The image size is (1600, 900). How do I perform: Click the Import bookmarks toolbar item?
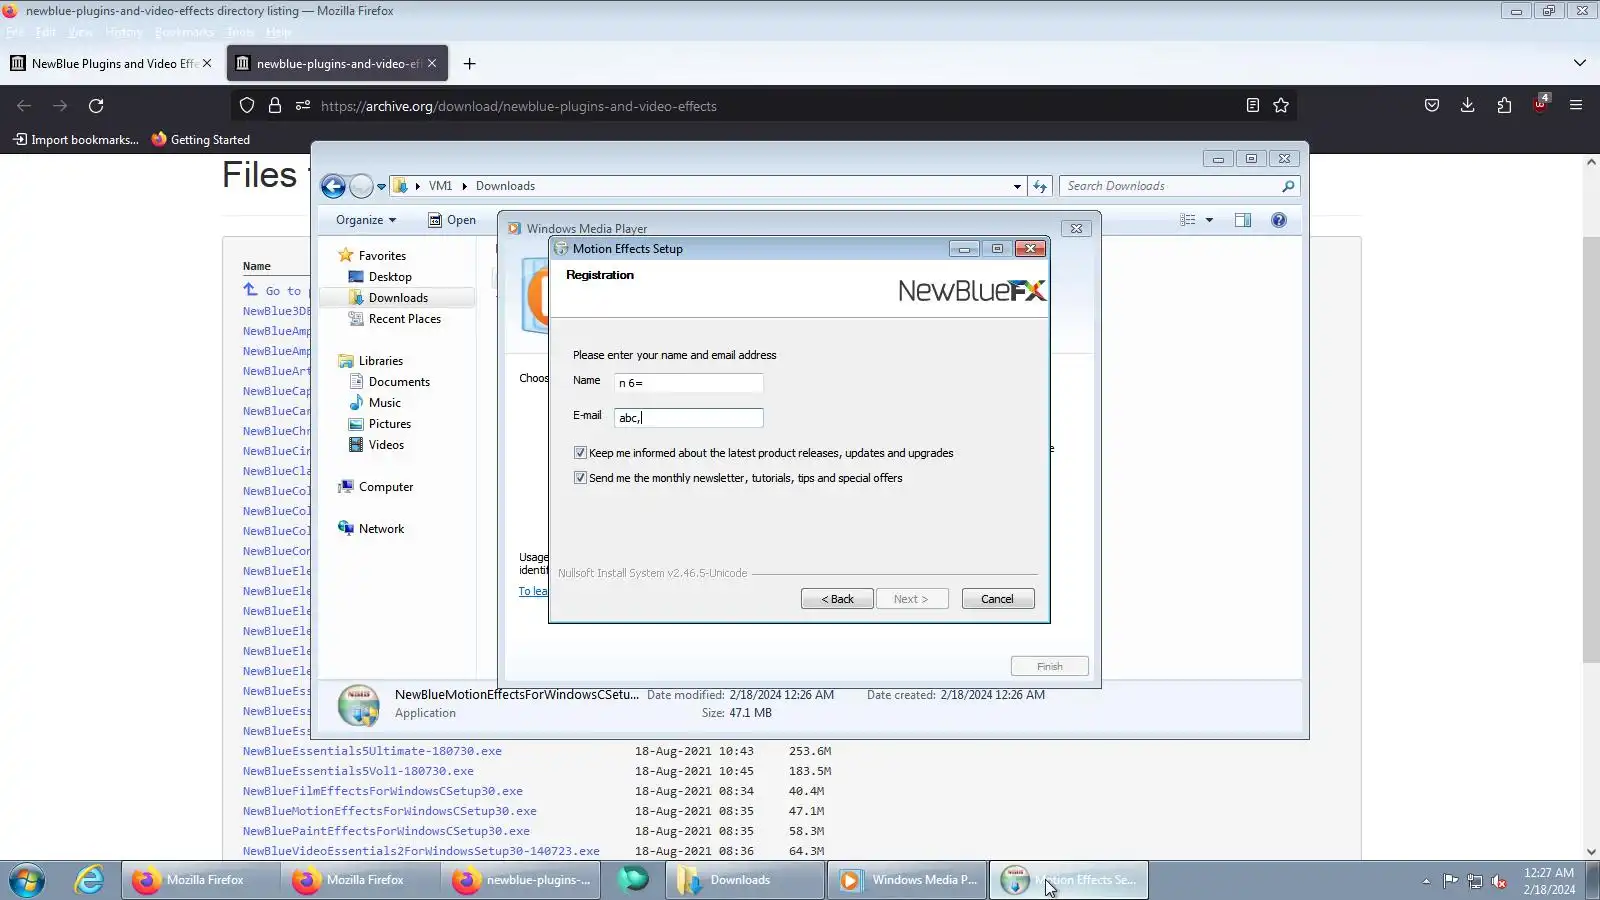(x=76, y=140)
